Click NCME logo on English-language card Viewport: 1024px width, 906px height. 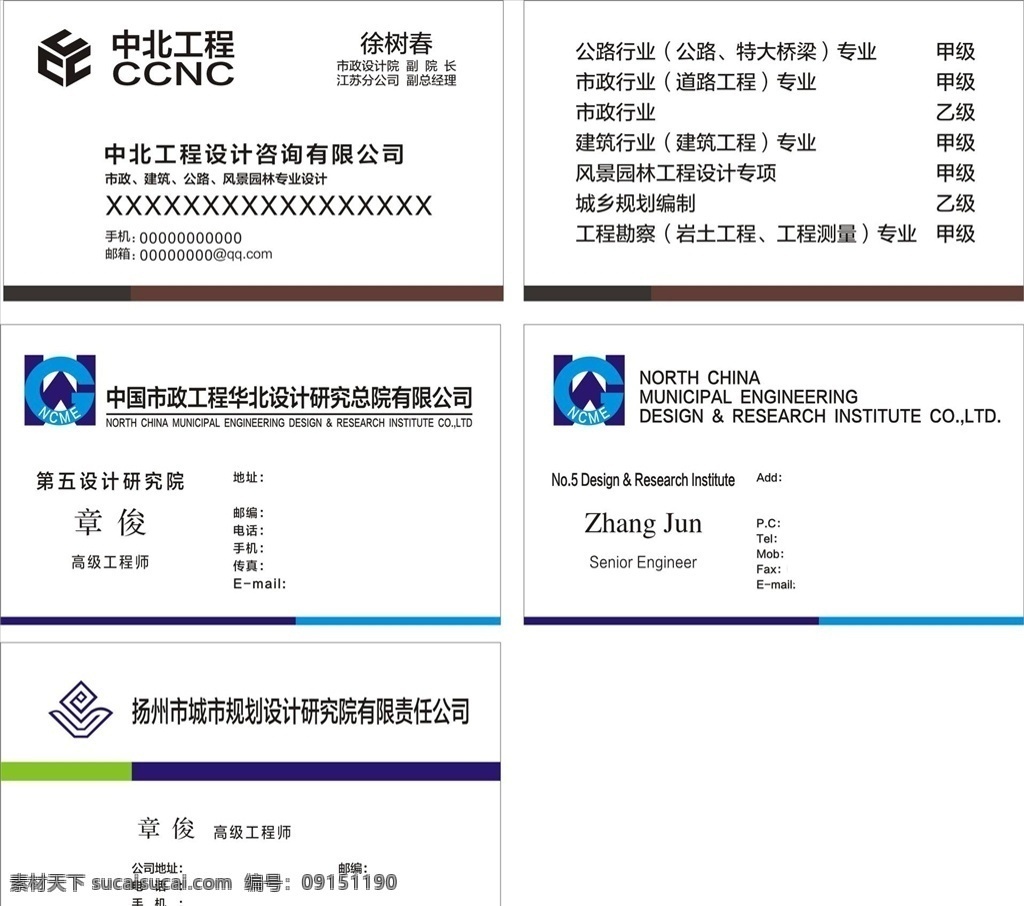[x=589, y=391]
